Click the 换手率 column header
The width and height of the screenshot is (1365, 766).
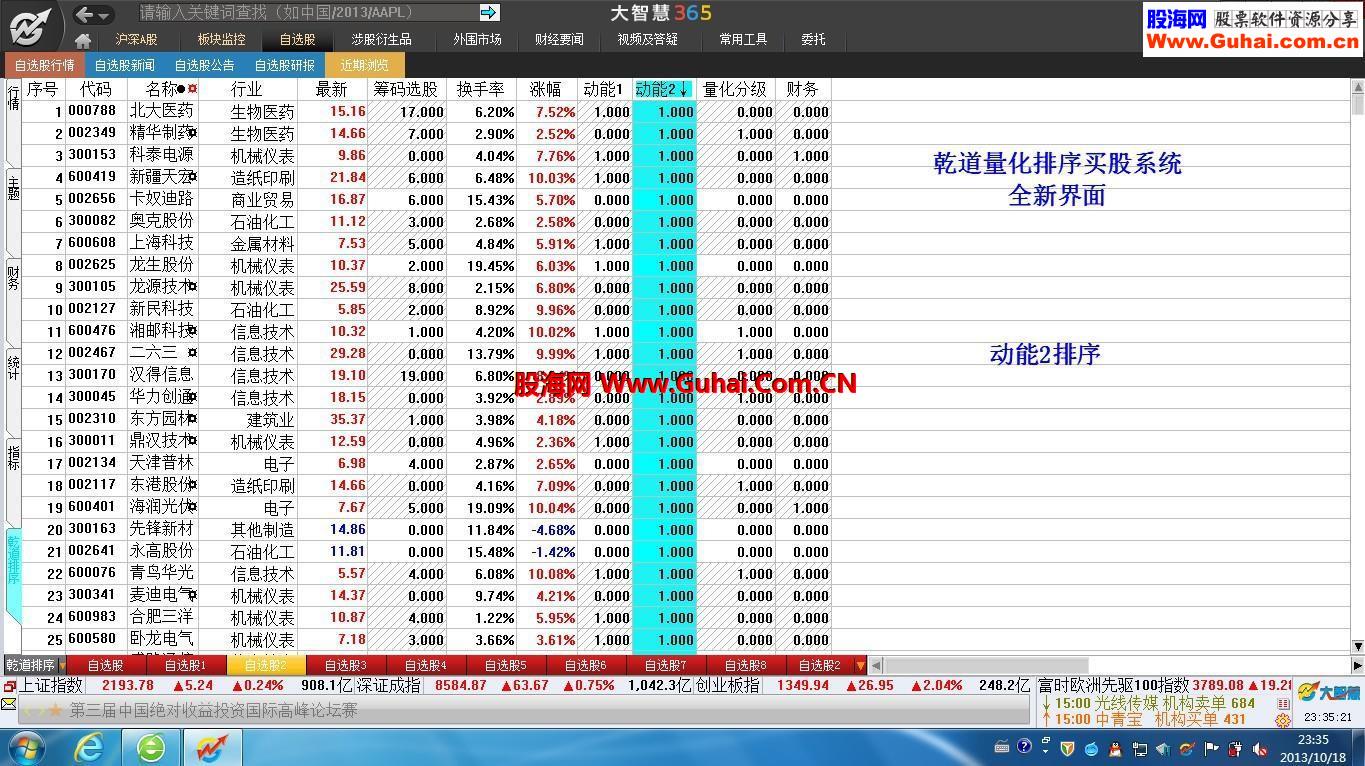pyautogui.click(x=481, y=89)
